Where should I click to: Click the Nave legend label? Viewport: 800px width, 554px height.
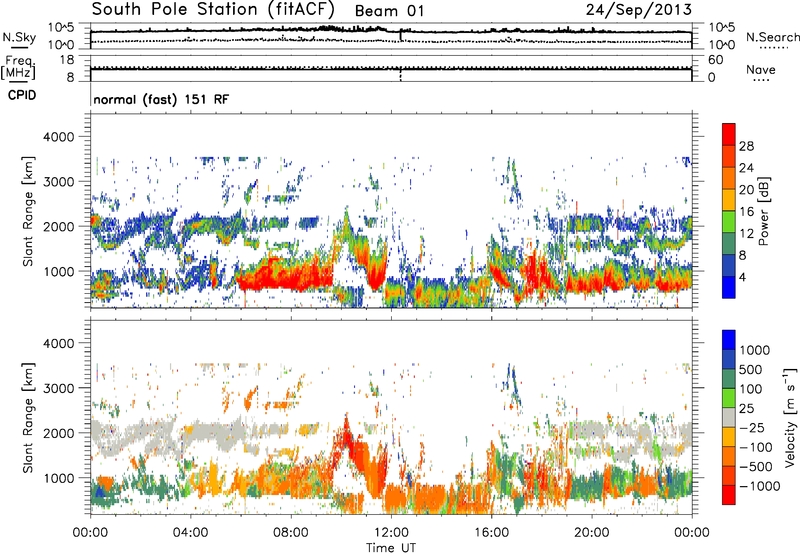click(x=761, y=69)
